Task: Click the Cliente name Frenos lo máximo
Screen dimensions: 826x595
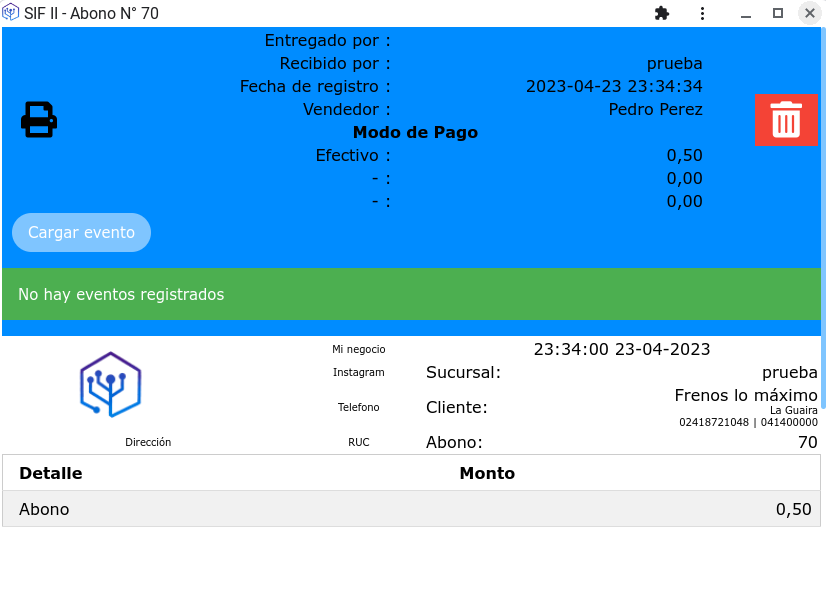Action: pyautogui.click(x=745, y=395)
